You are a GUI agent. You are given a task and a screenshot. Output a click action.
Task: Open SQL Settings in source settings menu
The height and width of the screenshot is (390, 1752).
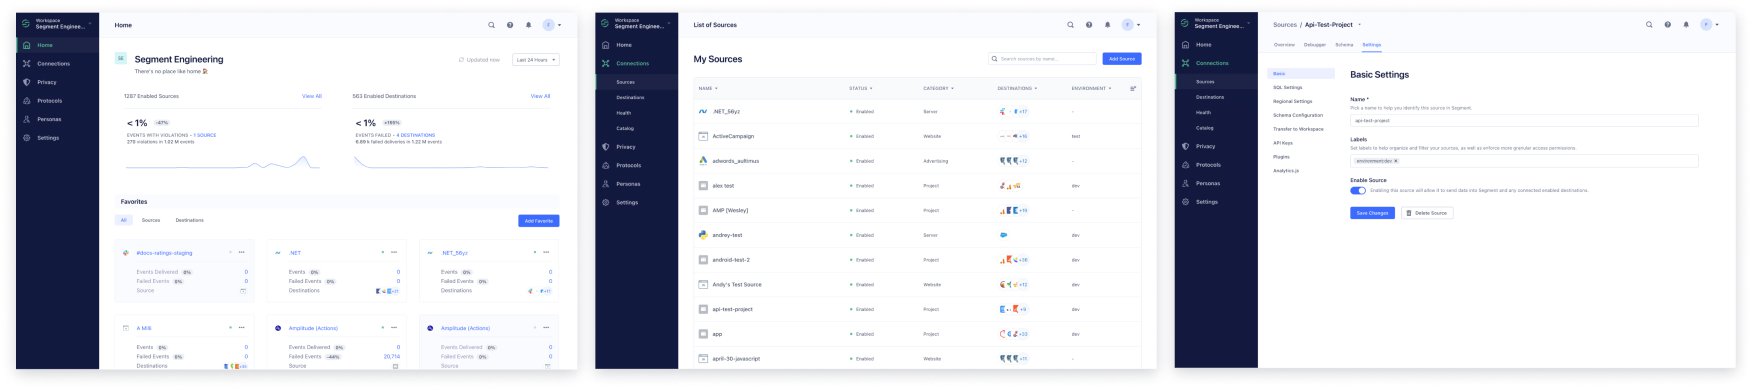(x=1288, y=88)
